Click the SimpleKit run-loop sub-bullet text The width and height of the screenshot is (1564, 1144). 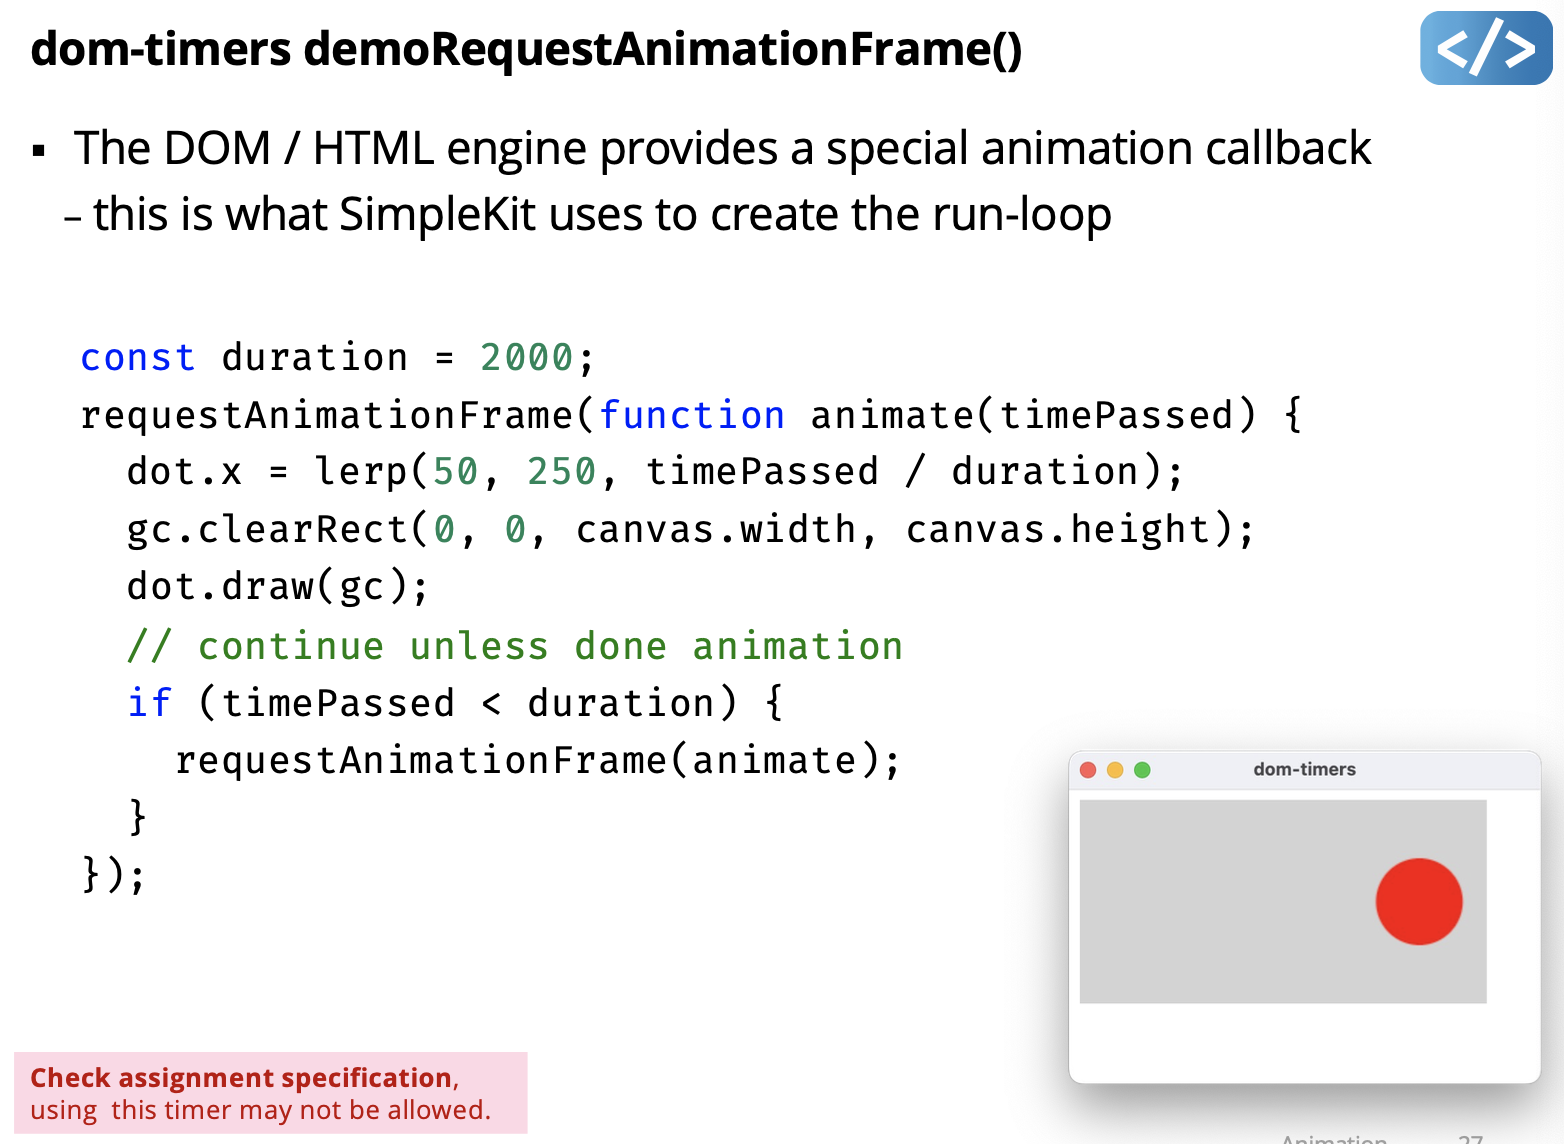[x=600, y=214]
